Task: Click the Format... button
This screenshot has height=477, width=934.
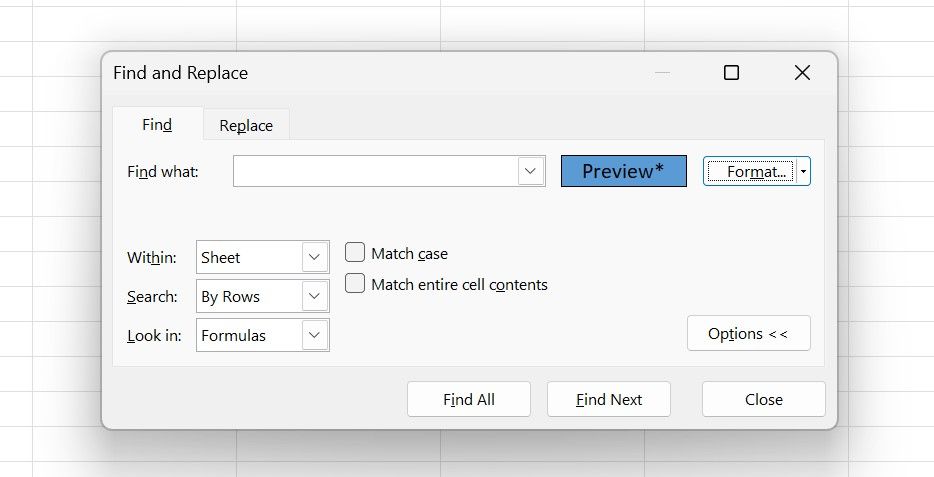Action: point(750,171)
